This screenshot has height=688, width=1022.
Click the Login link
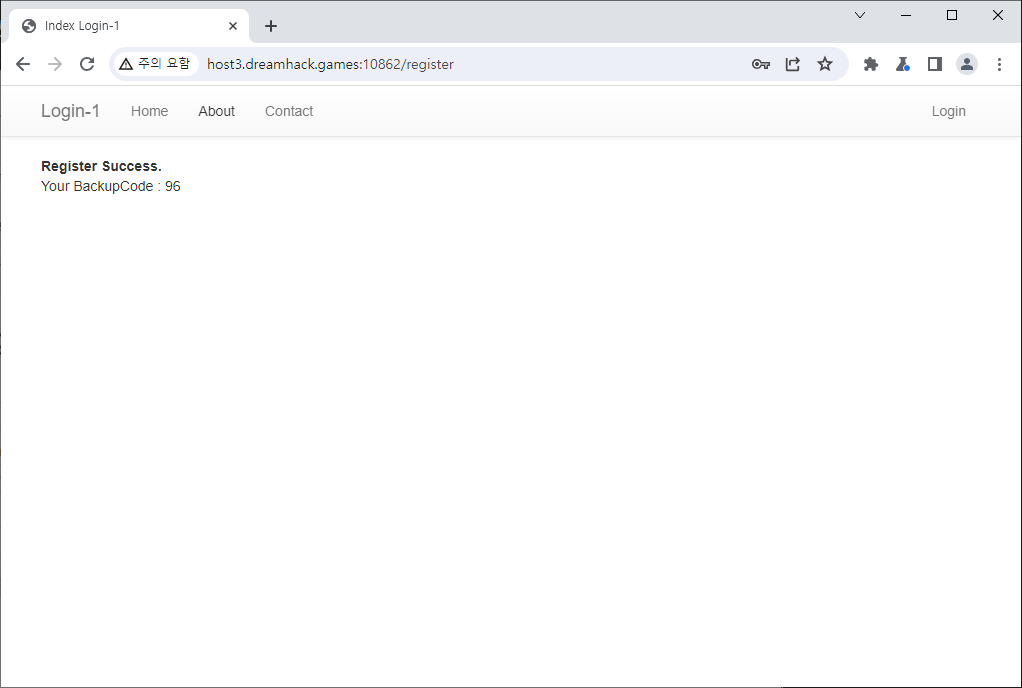(x=948, y=111)
